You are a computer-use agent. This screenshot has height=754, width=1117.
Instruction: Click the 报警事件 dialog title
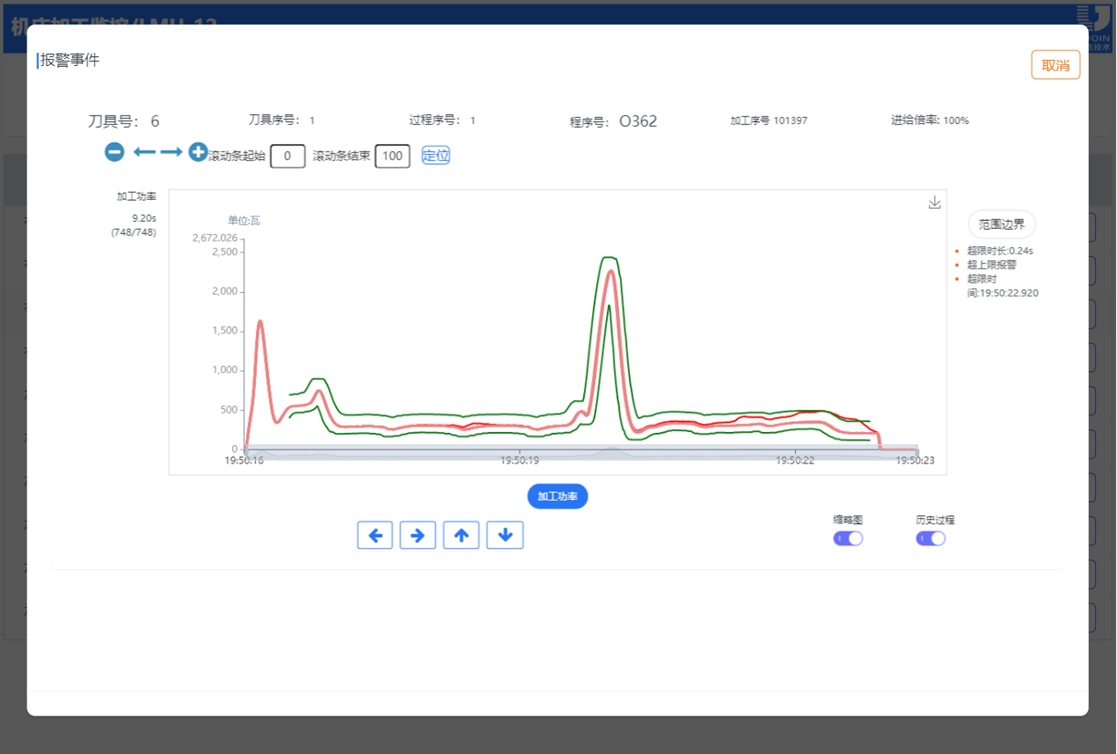[x=70, y=60]
